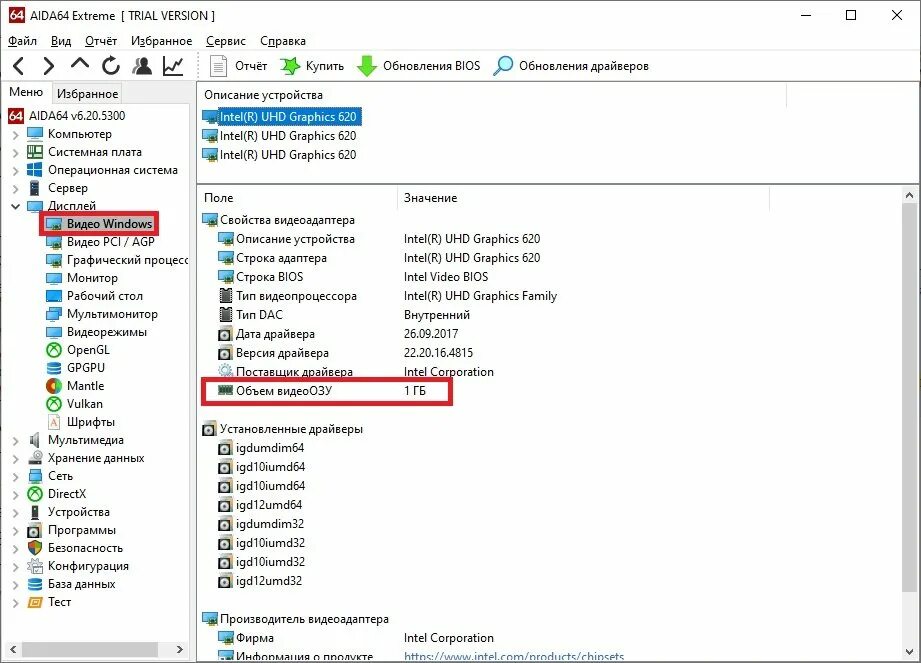
Task: Expand the Компьютер tree node
Action: [16, 134]
